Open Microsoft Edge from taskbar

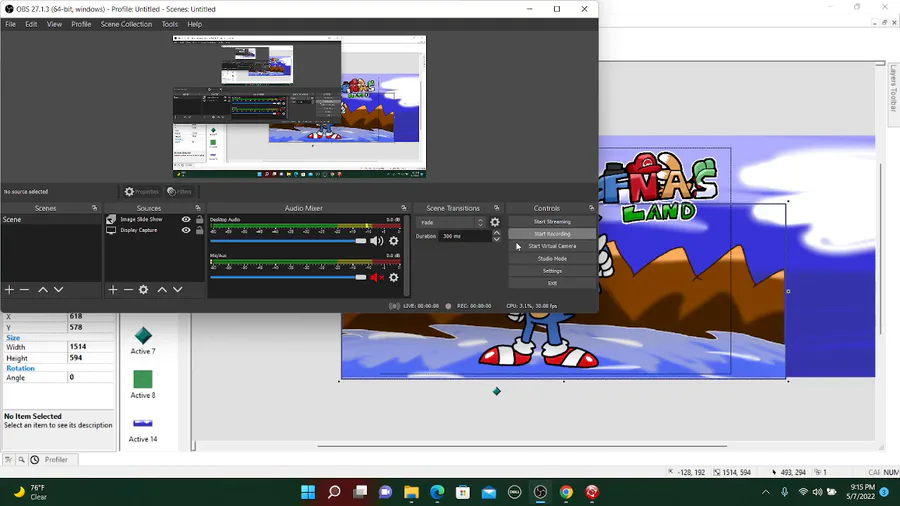(x=437, y=492)
